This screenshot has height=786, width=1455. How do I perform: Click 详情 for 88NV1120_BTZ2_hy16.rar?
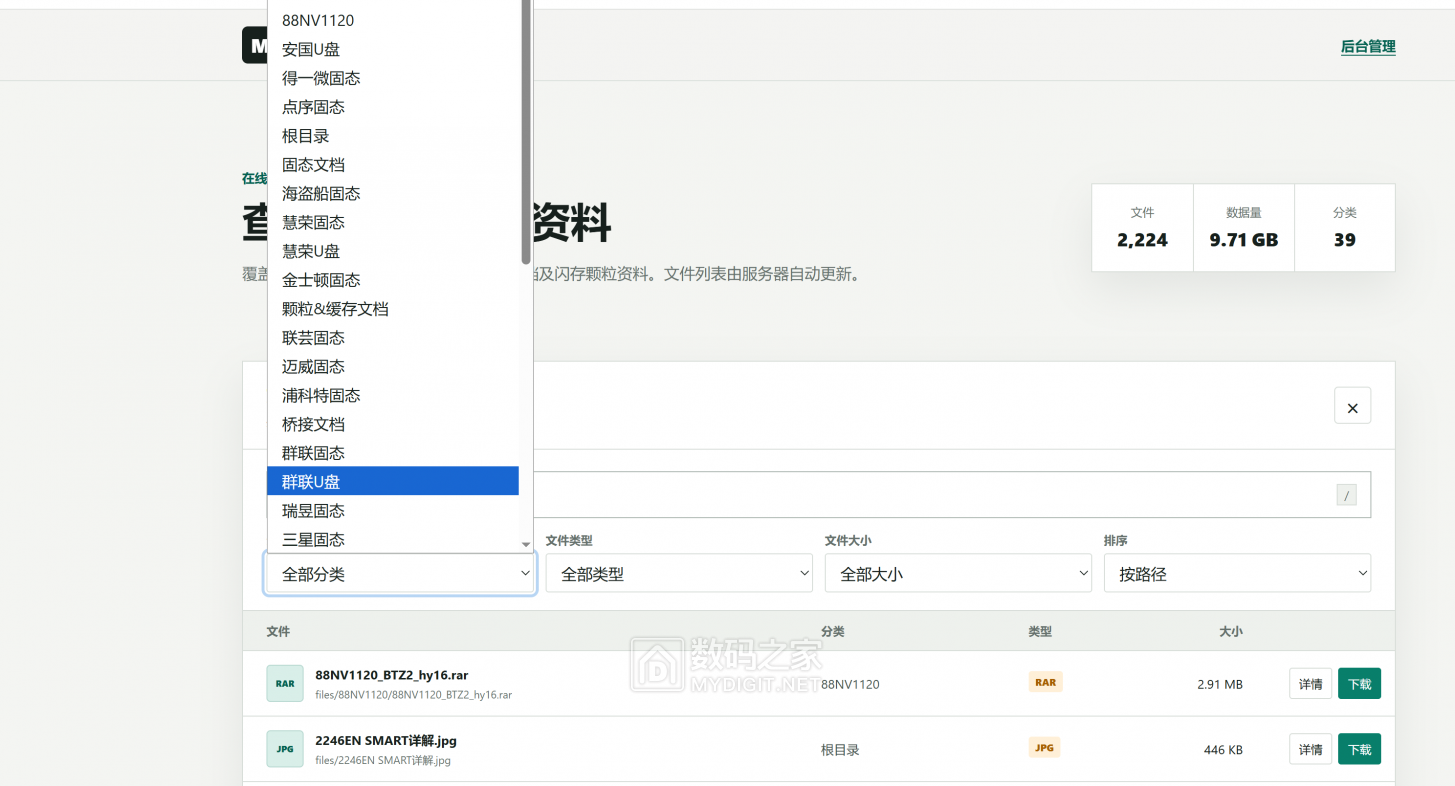[1310, 684]
